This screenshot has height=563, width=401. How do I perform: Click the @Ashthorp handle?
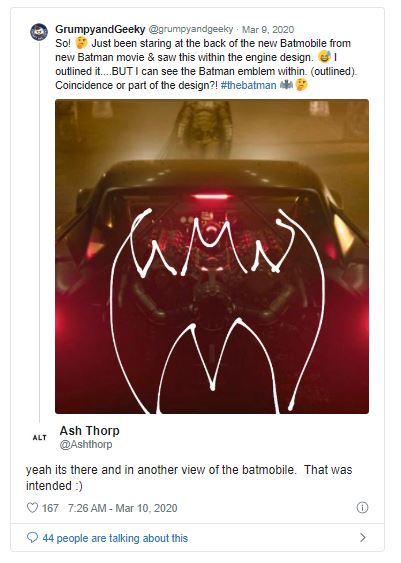tap(86, 444)
